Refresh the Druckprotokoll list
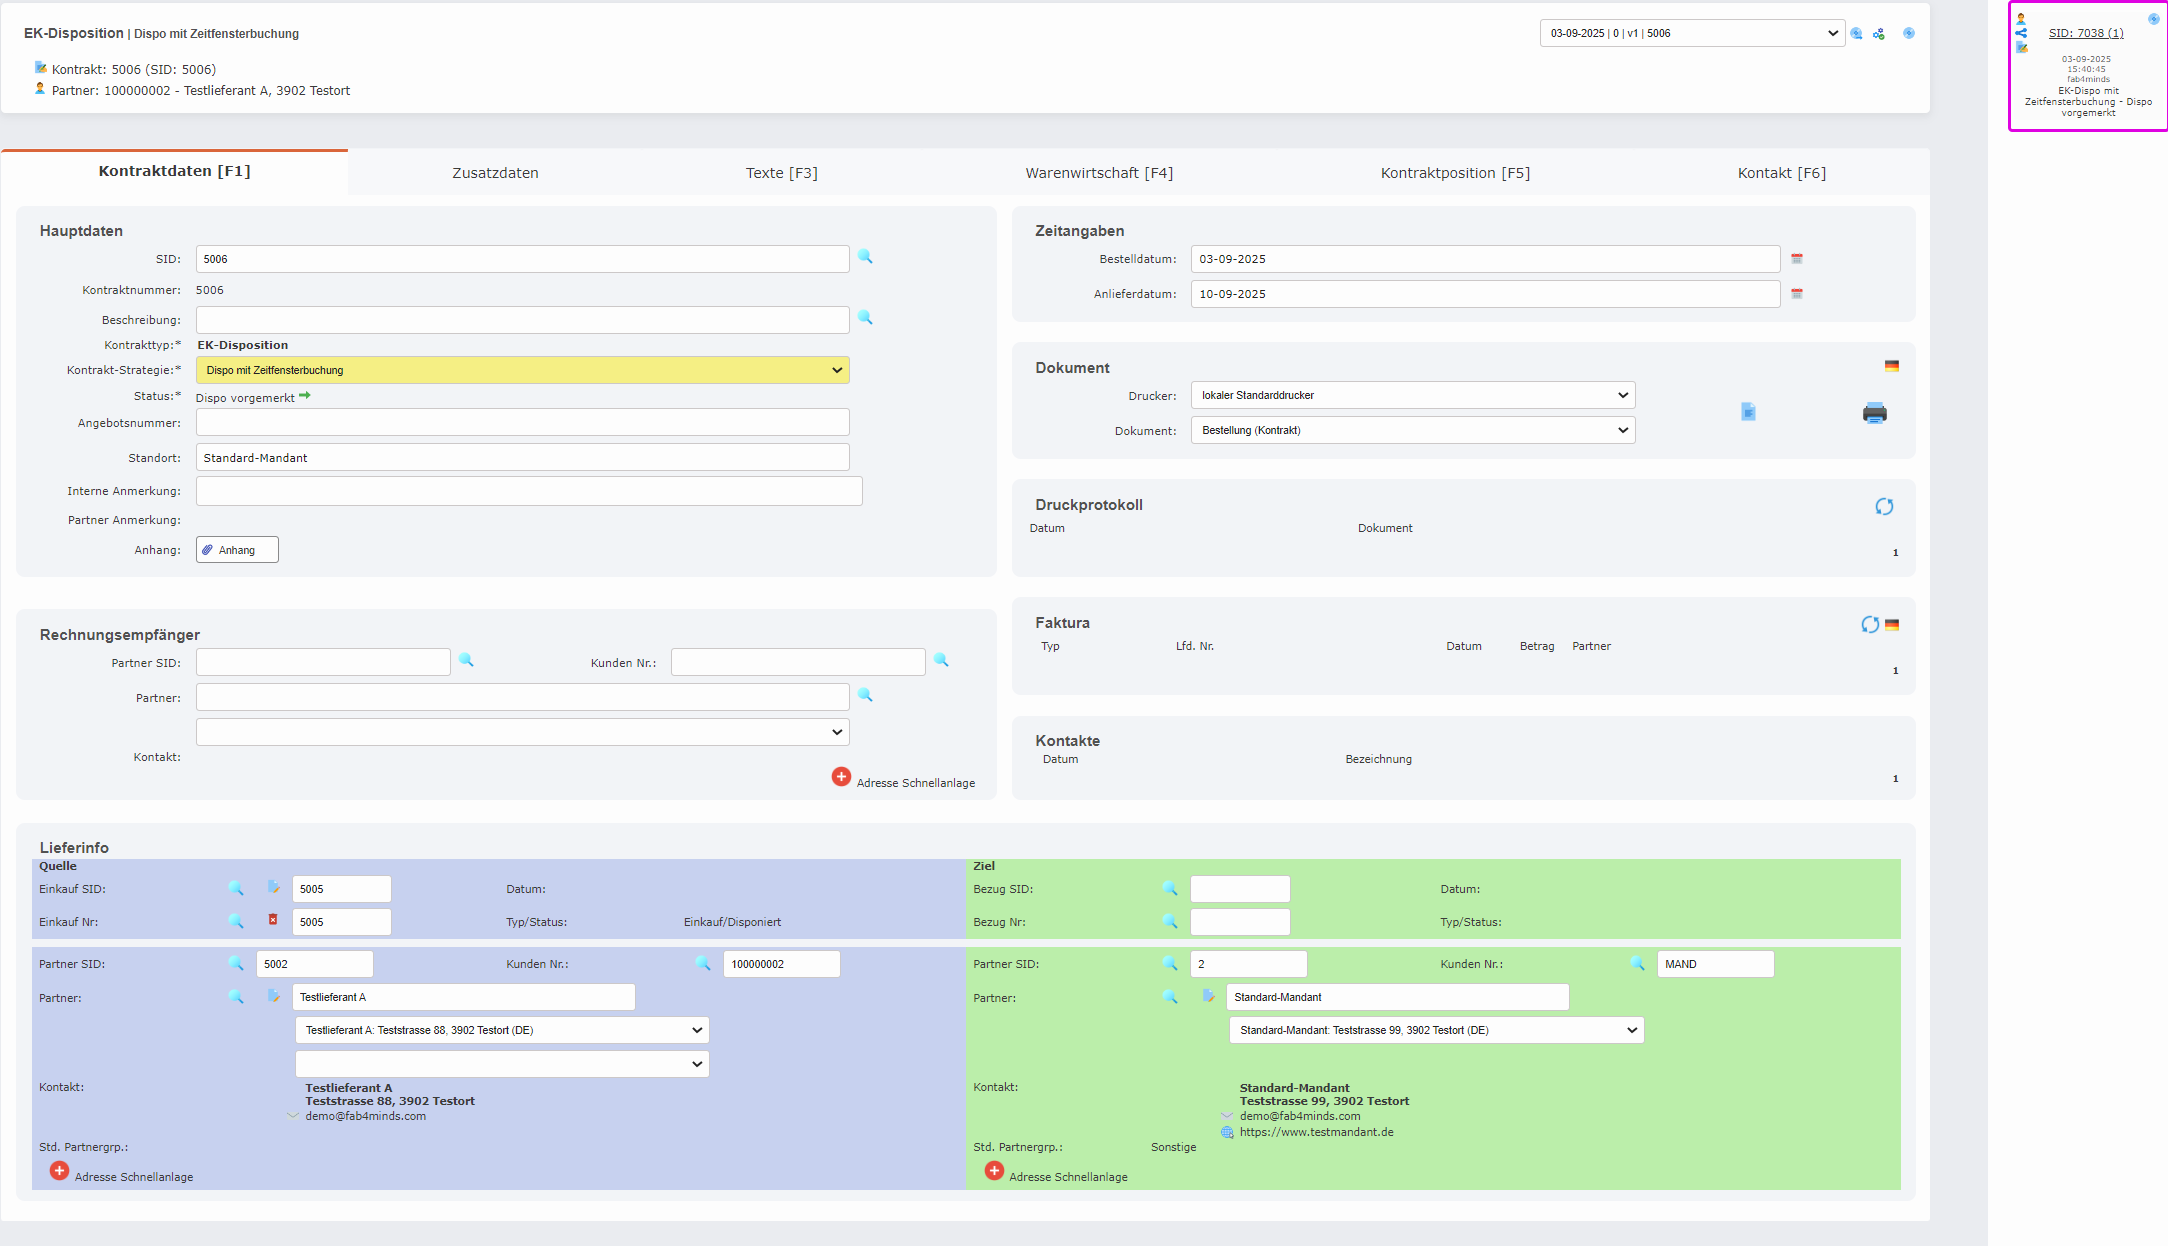This screenshot has width=2168, height=1246. point(1884,507)
